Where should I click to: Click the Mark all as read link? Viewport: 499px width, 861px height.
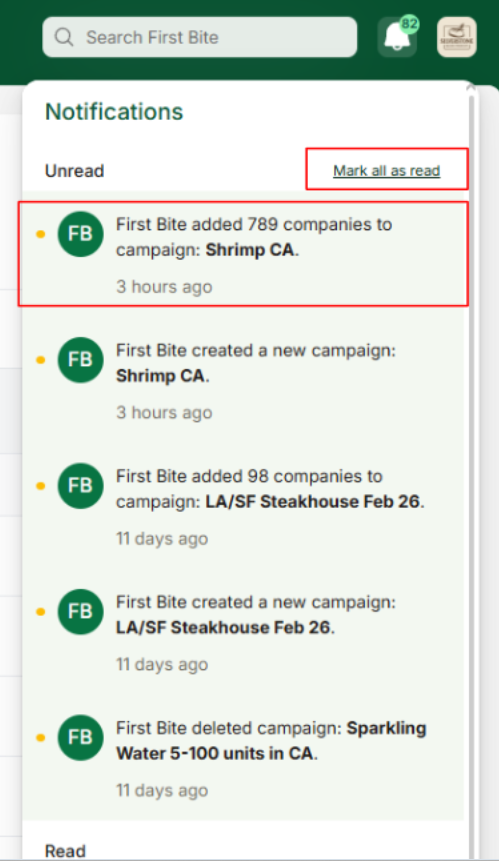coord(386,171)
